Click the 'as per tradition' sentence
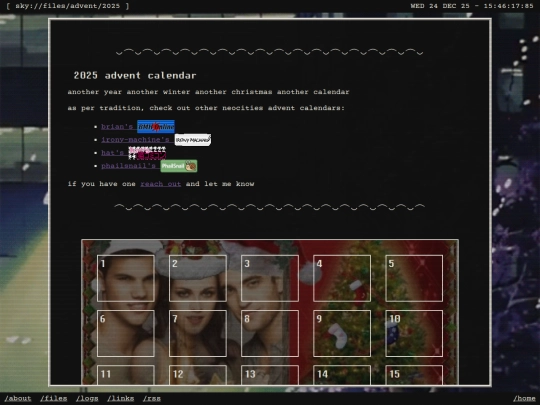This screenshot has height=405, width=540. tap(206, 108)
